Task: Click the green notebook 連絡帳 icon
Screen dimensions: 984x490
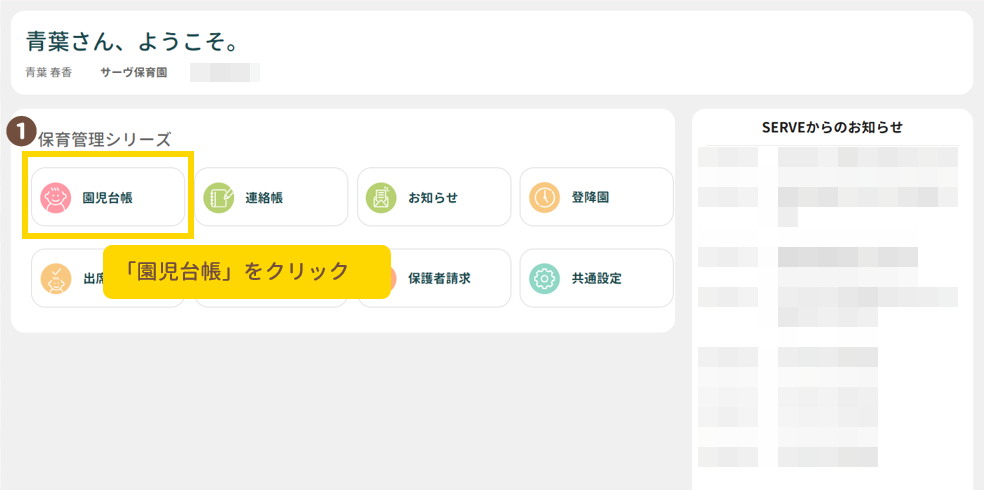Action: (218, 198)
